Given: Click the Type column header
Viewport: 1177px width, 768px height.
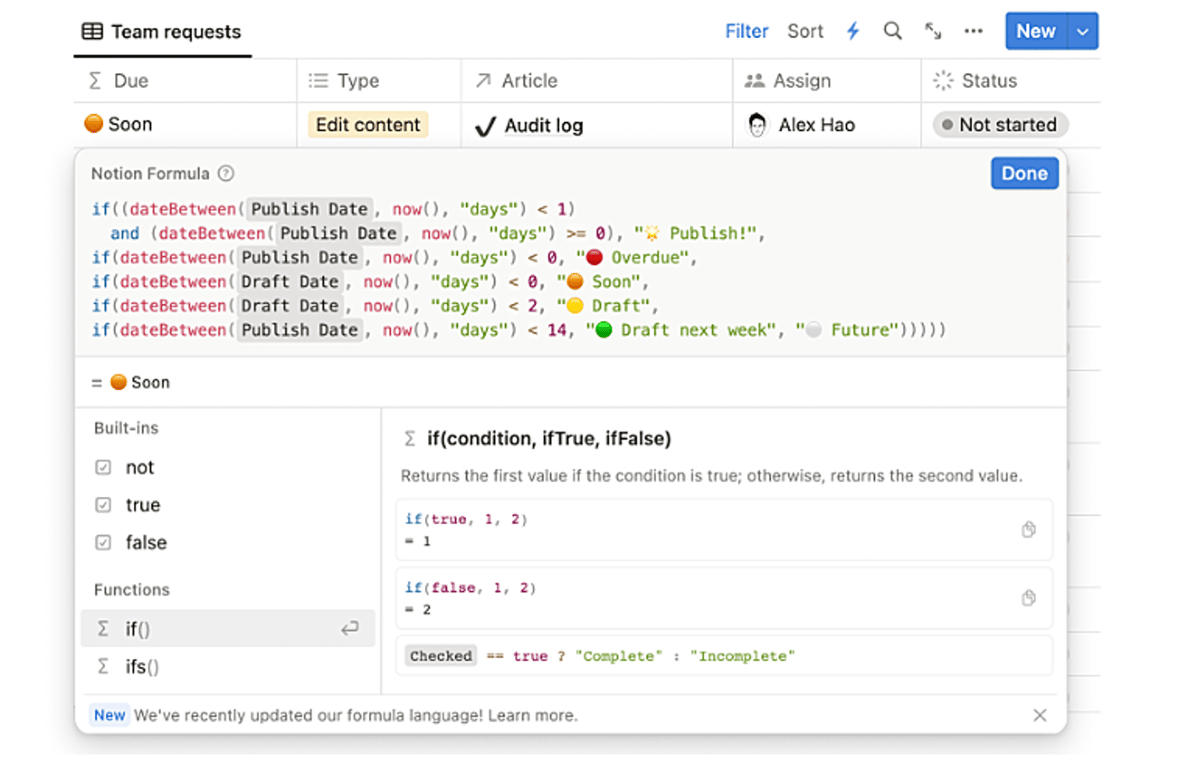Looking at the screenshot, I should click(379, 80).
